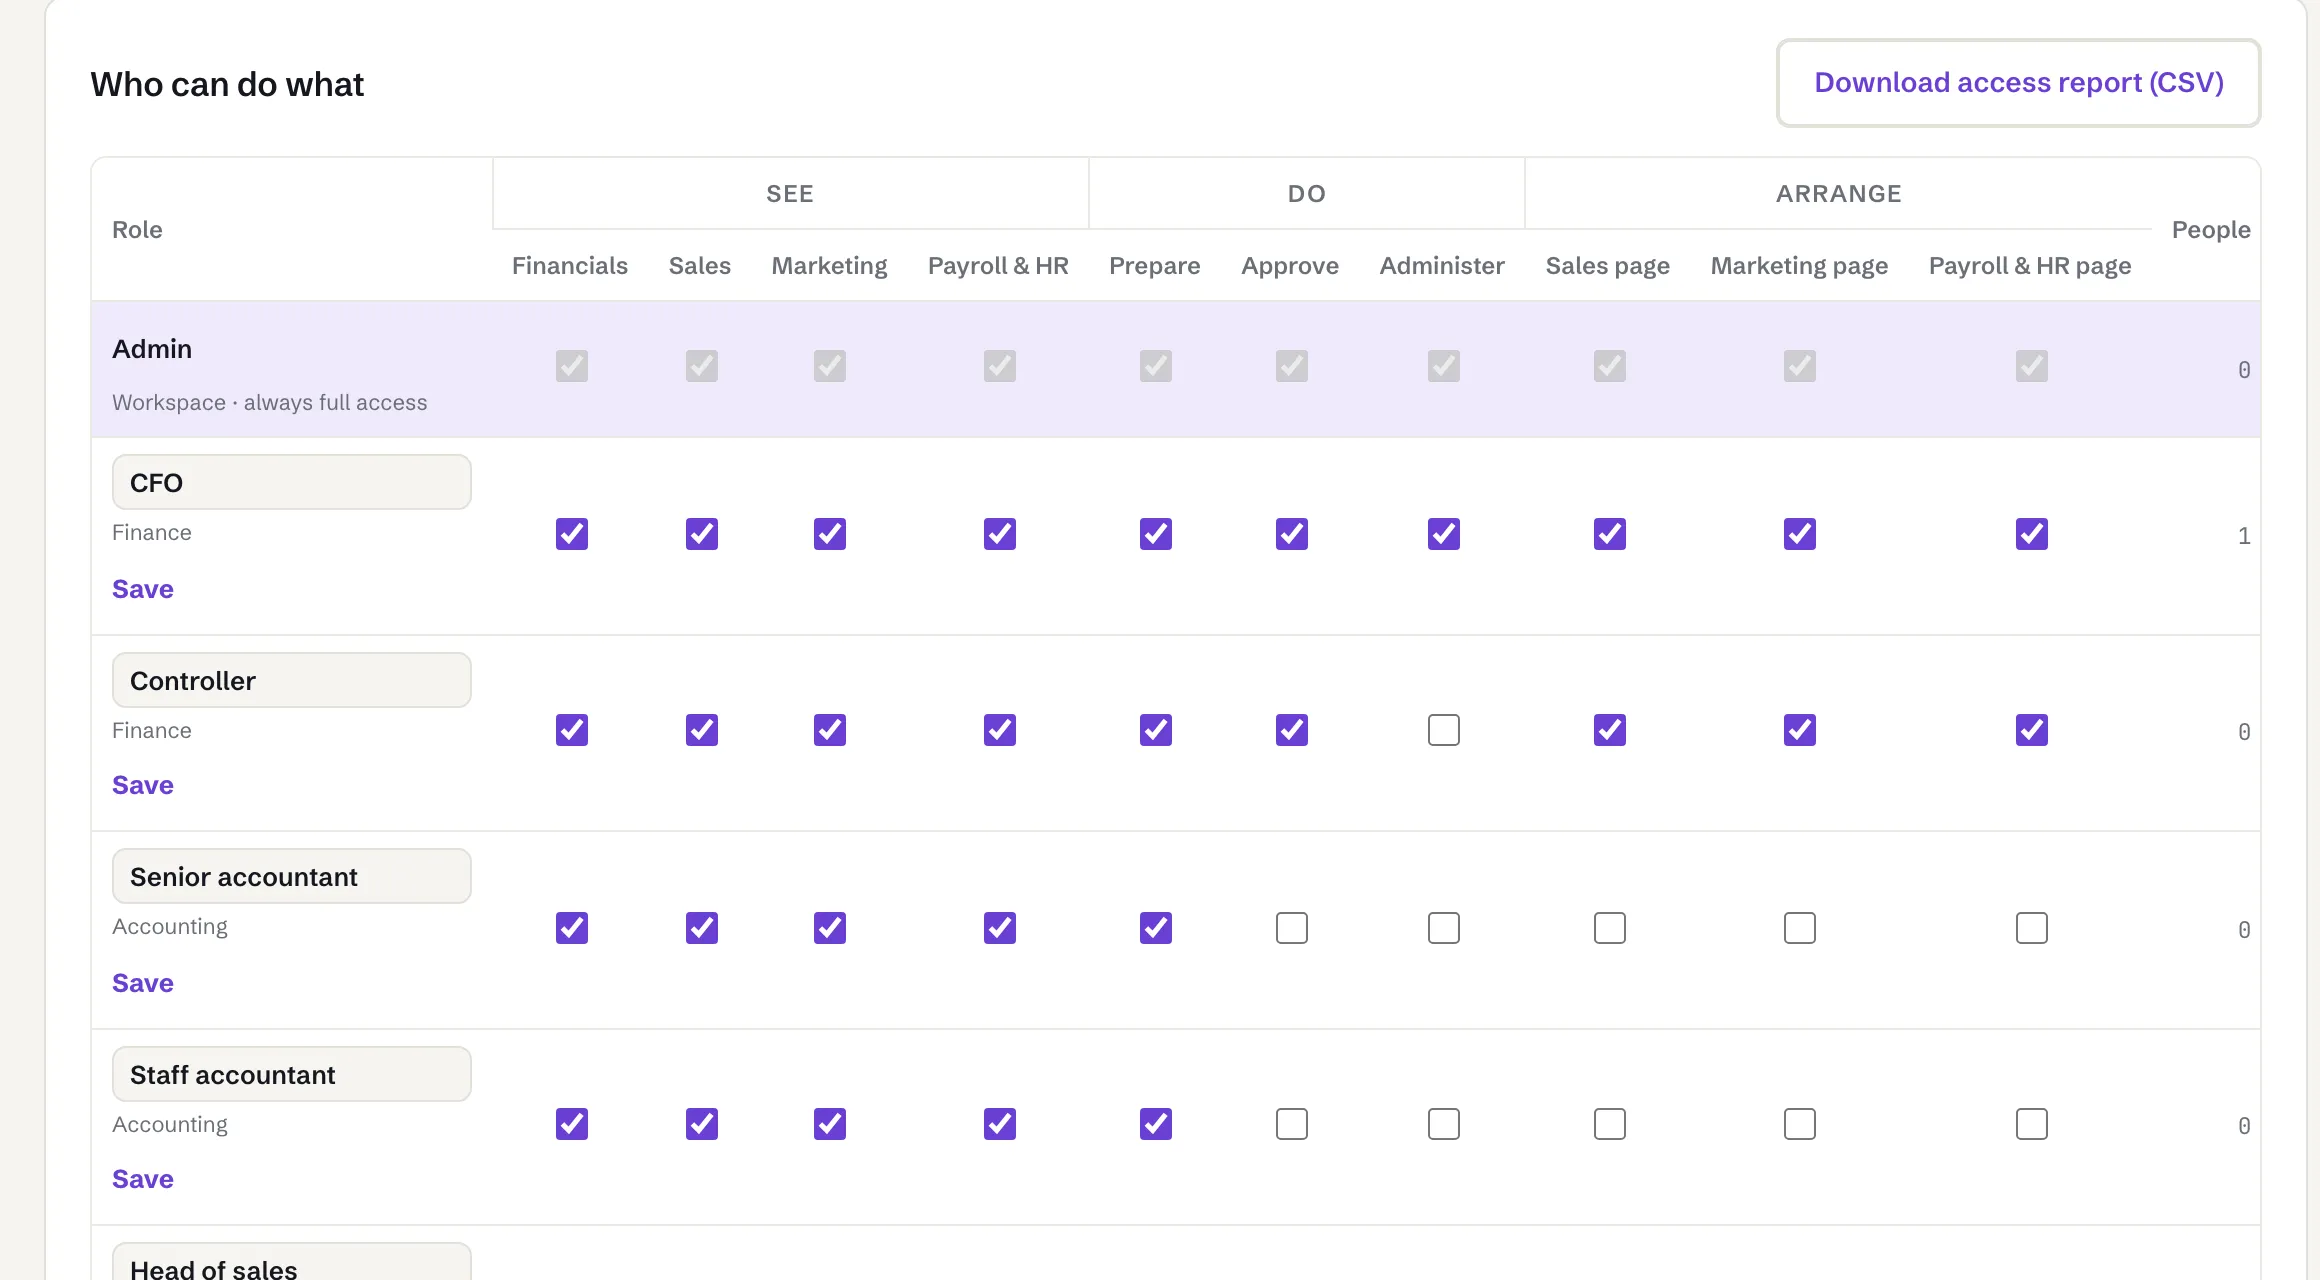The image size is (2320, 1280).
Task: Click 'Workspace · always full access' text
Action: [x=270, y=402]
